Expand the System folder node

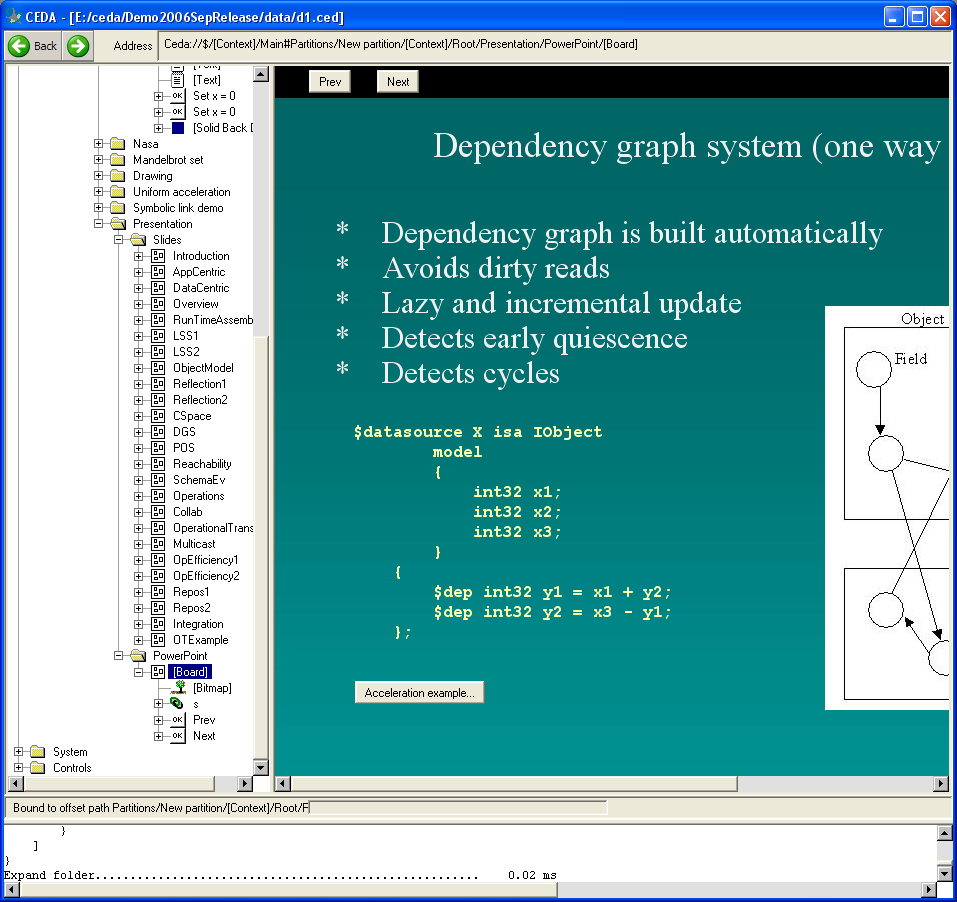coord(18,752)
